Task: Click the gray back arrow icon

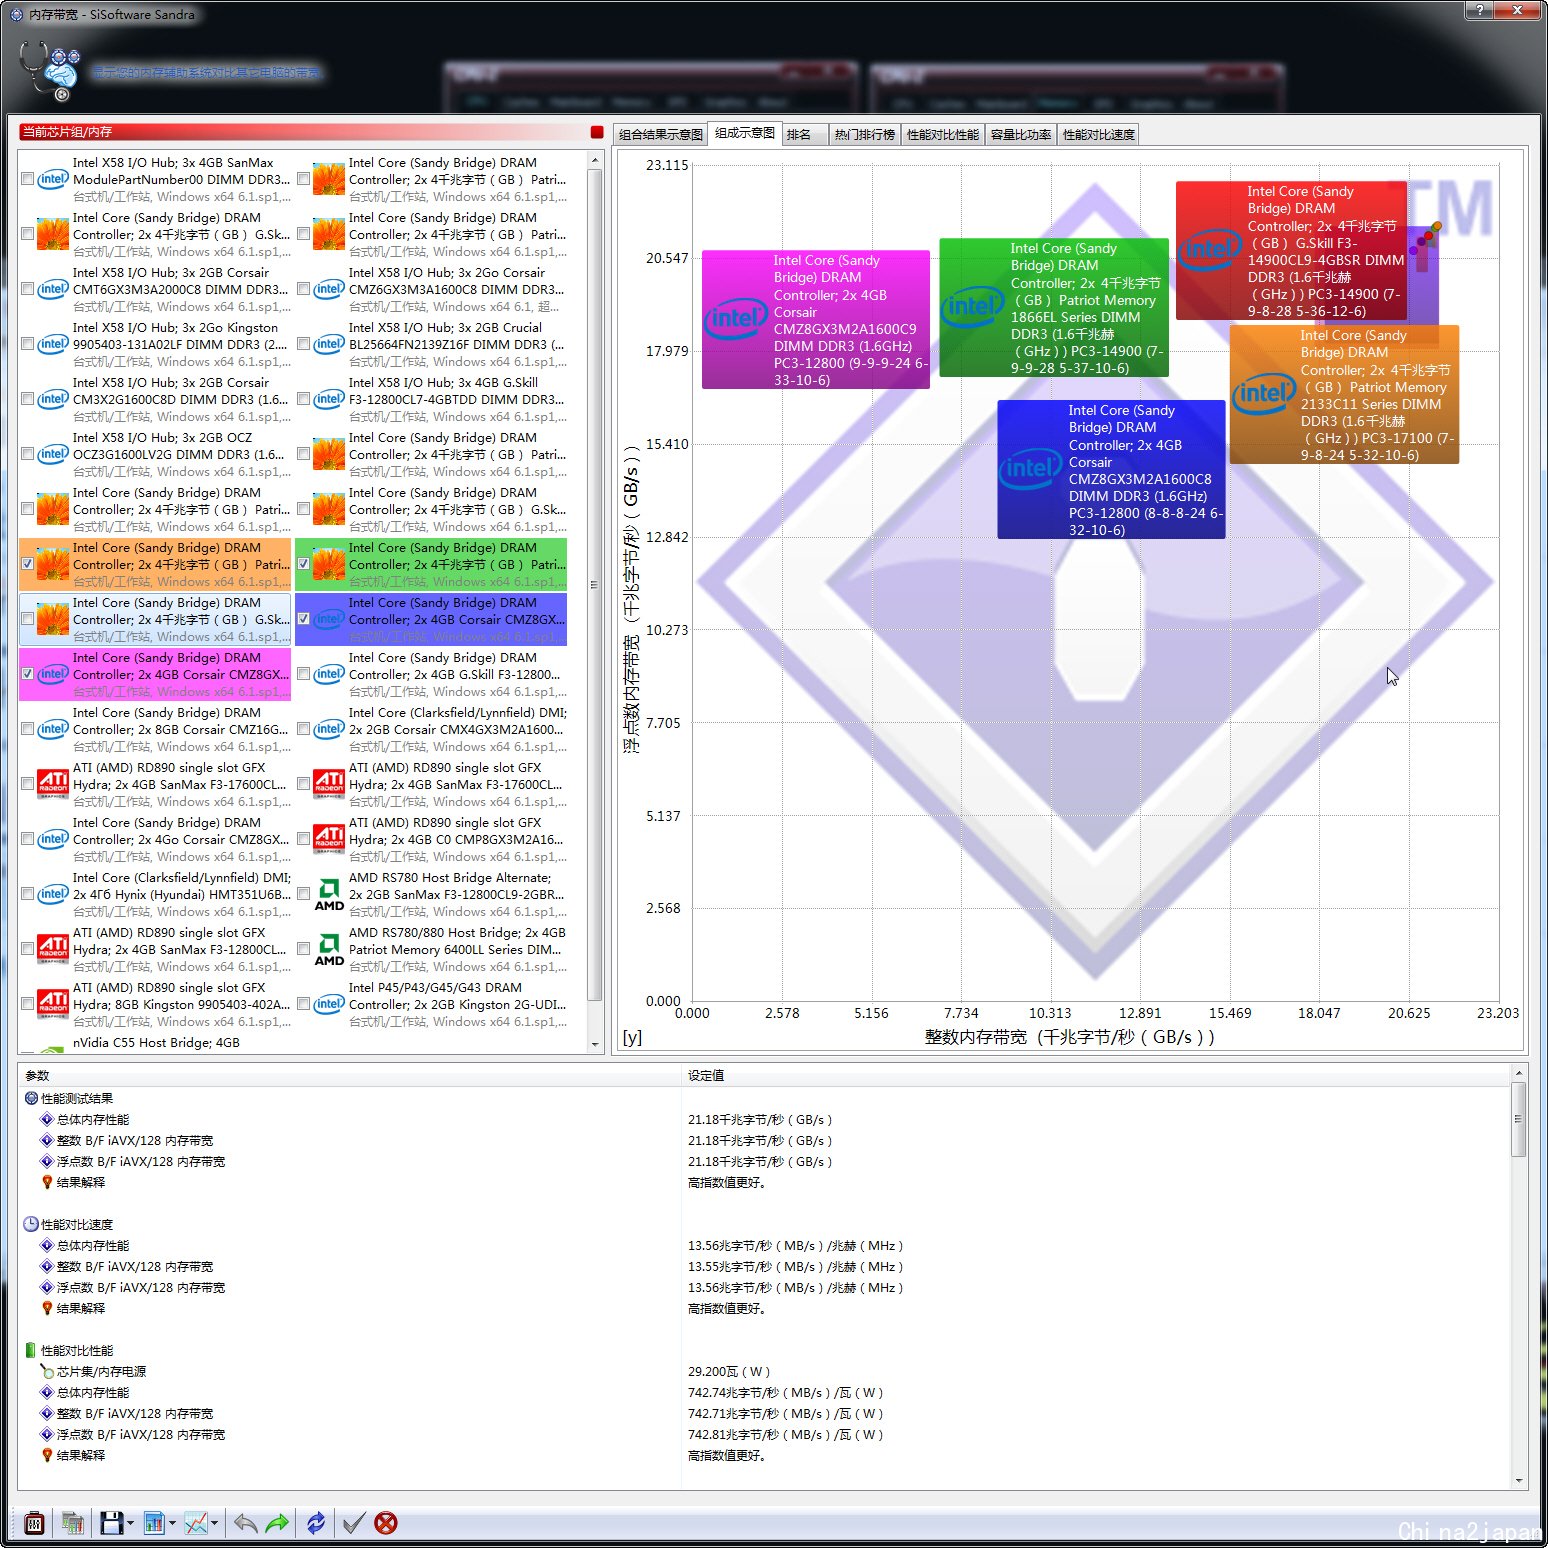Action: [245, 1523]
